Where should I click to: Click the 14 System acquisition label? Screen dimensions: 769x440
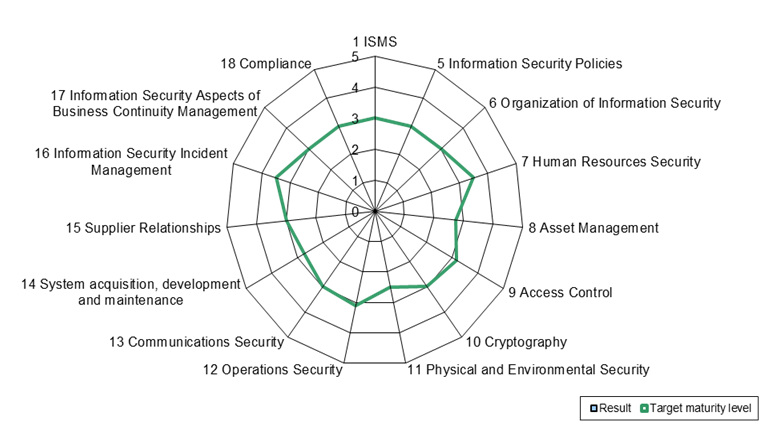[130, 292]
